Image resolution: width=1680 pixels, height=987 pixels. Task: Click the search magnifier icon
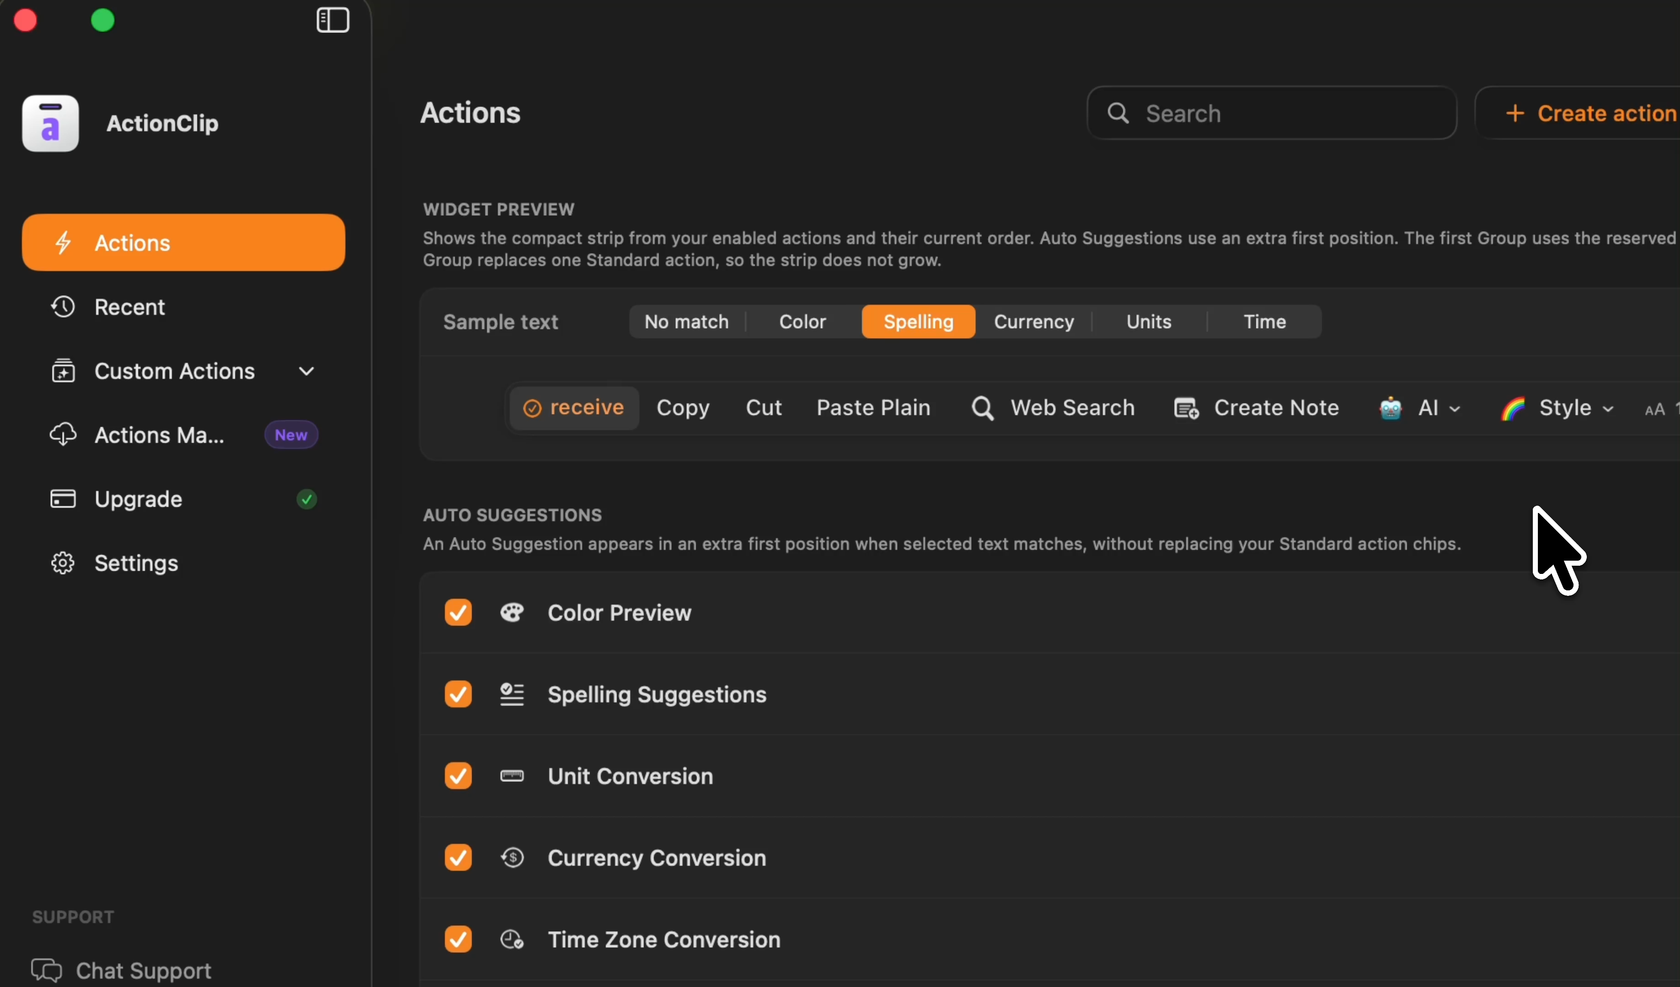(x=1118, y=113)
